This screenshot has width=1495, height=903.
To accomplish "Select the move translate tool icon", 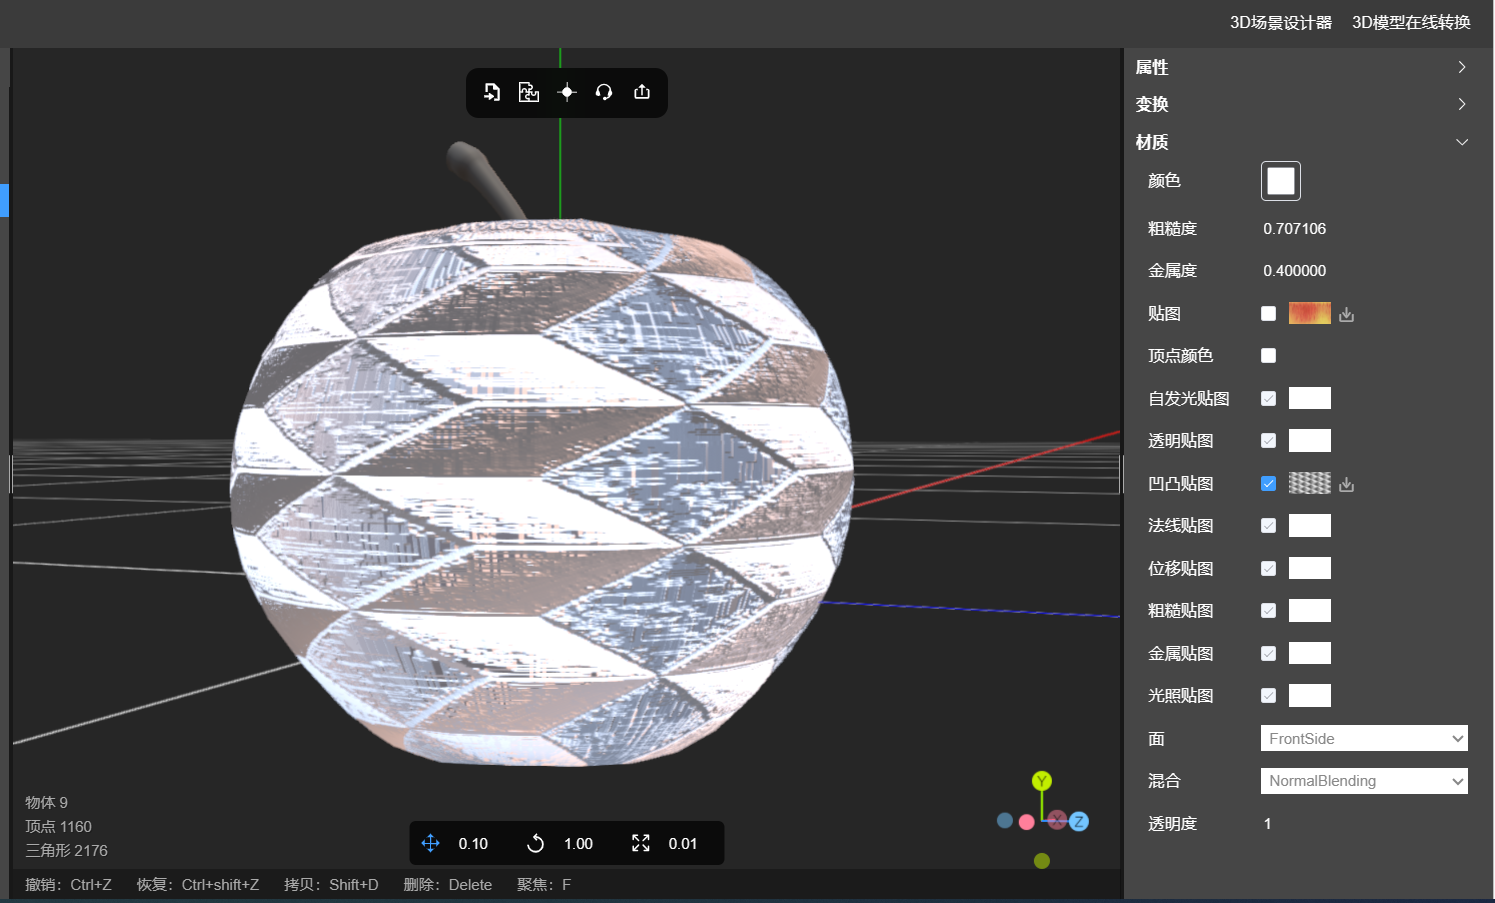I will [431, 843].
